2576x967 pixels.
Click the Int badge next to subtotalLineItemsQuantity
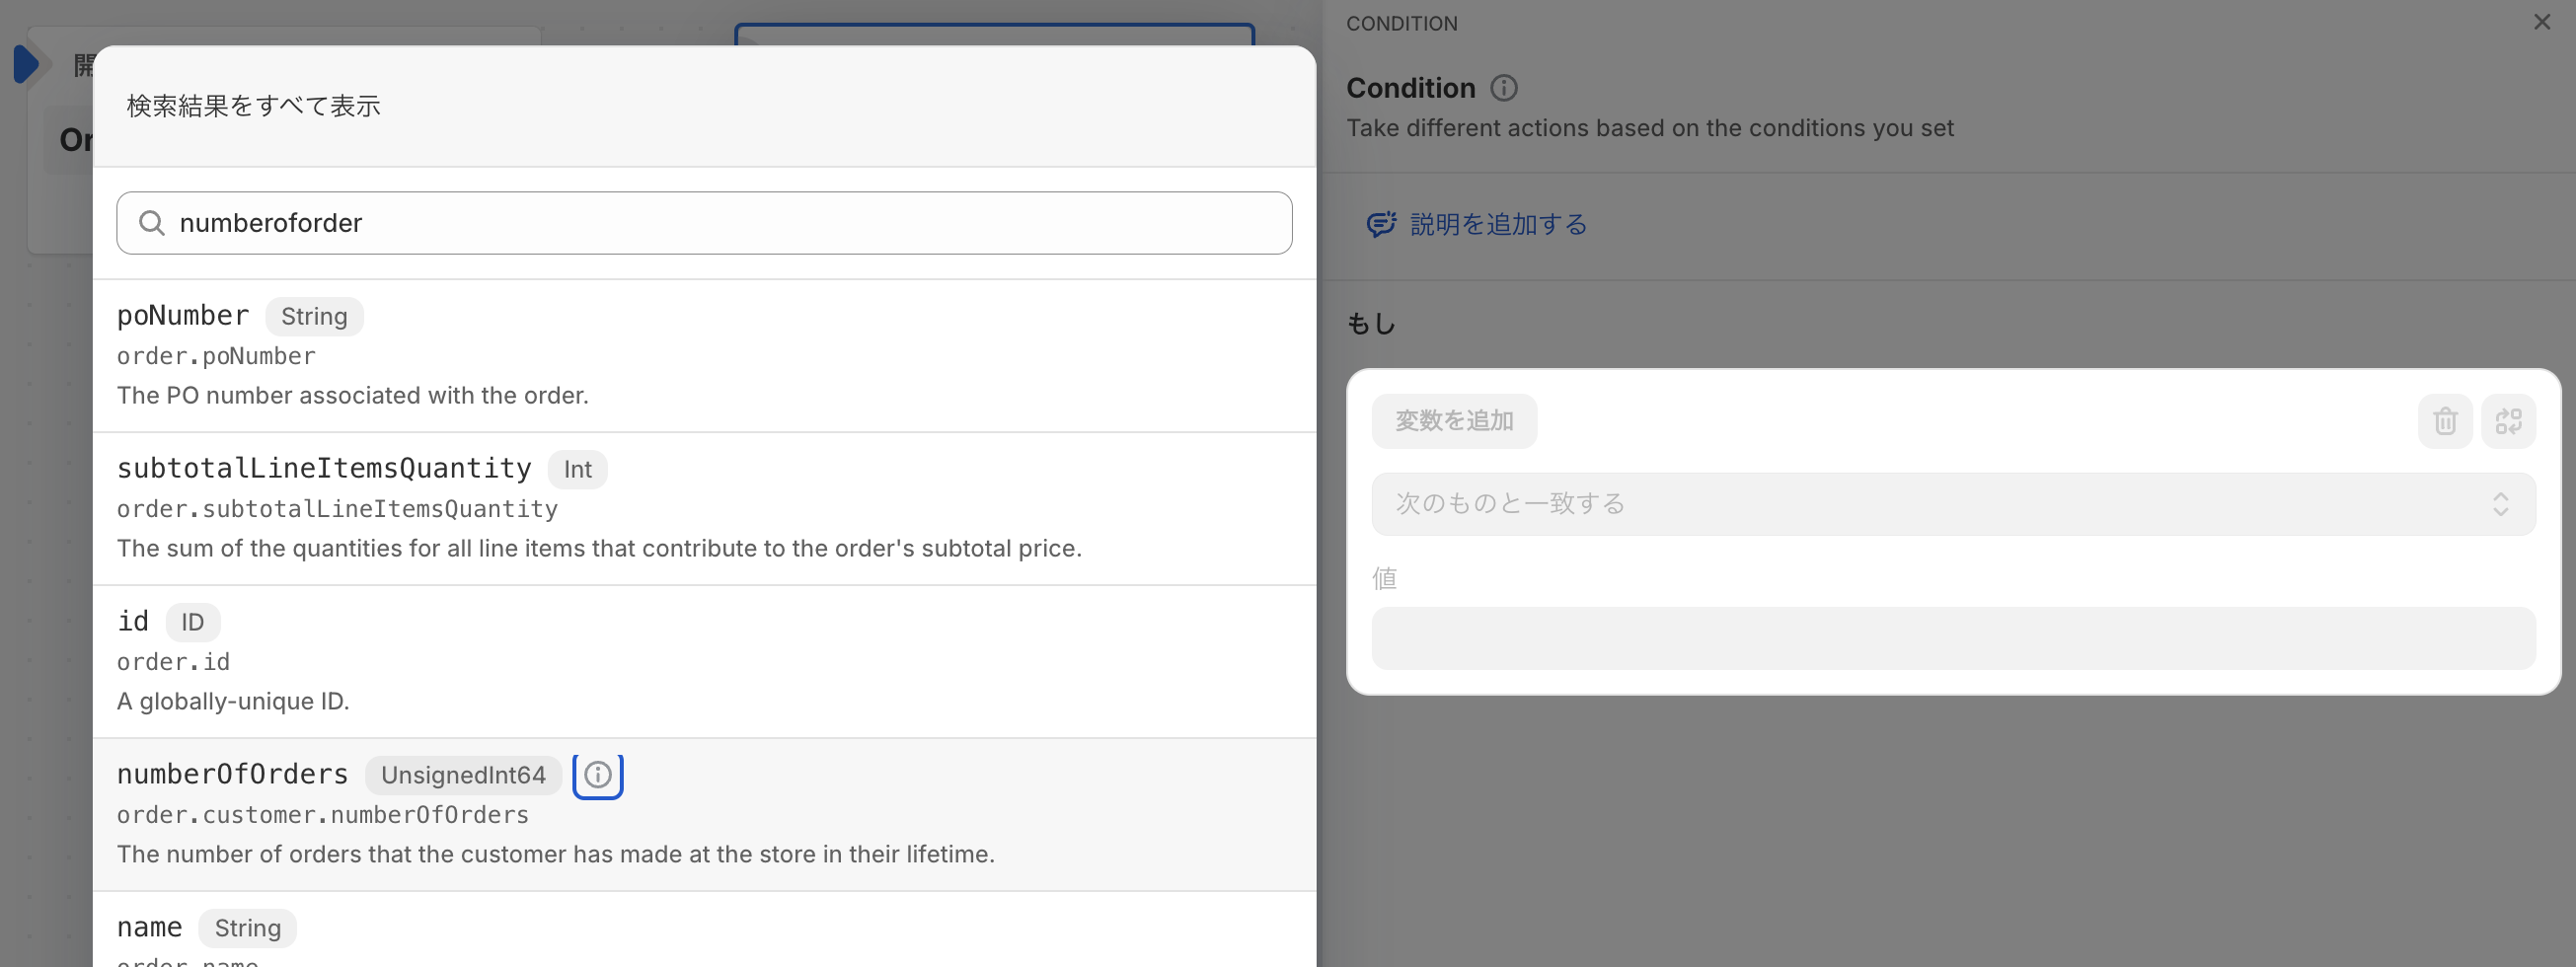click(577, 469)
